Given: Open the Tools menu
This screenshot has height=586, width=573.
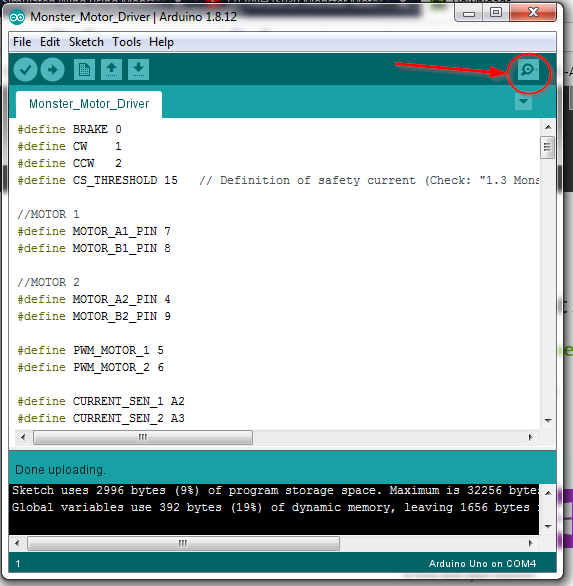Looking at the screenshot, I should pos(126,42).
